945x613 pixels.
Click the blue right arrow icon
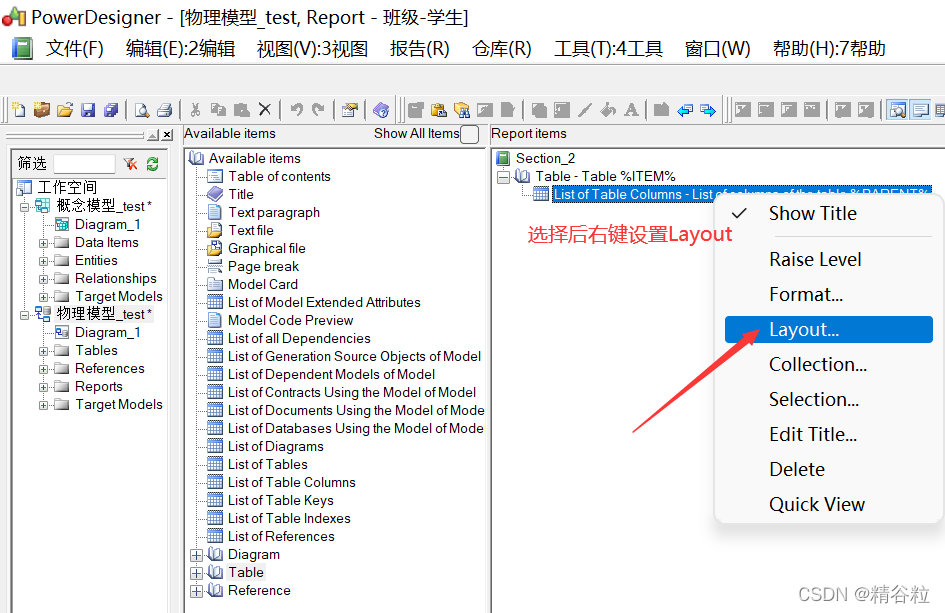pos(708,110)
